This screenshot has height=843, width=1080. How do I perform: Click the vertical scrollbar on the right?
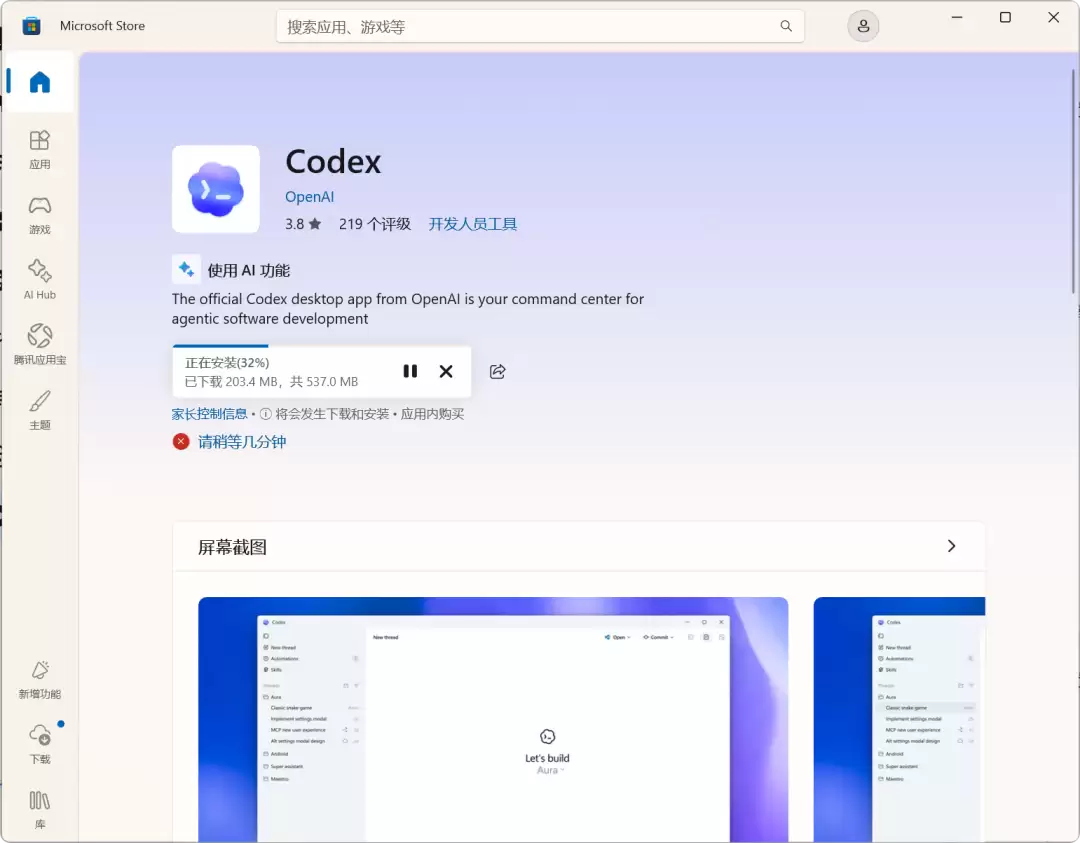[x=1073, y=183]
